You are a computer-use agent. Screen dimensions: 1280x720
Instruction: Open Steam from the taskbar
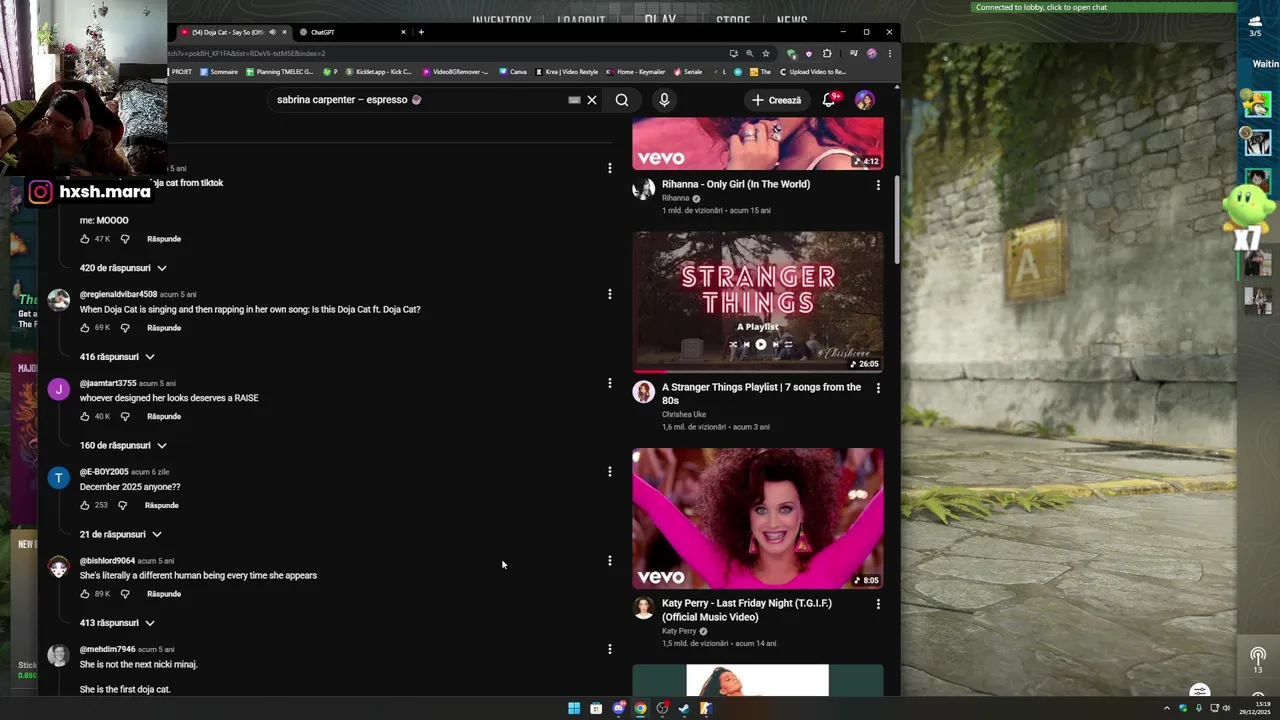pyautogui.click(x=684, y=708)
